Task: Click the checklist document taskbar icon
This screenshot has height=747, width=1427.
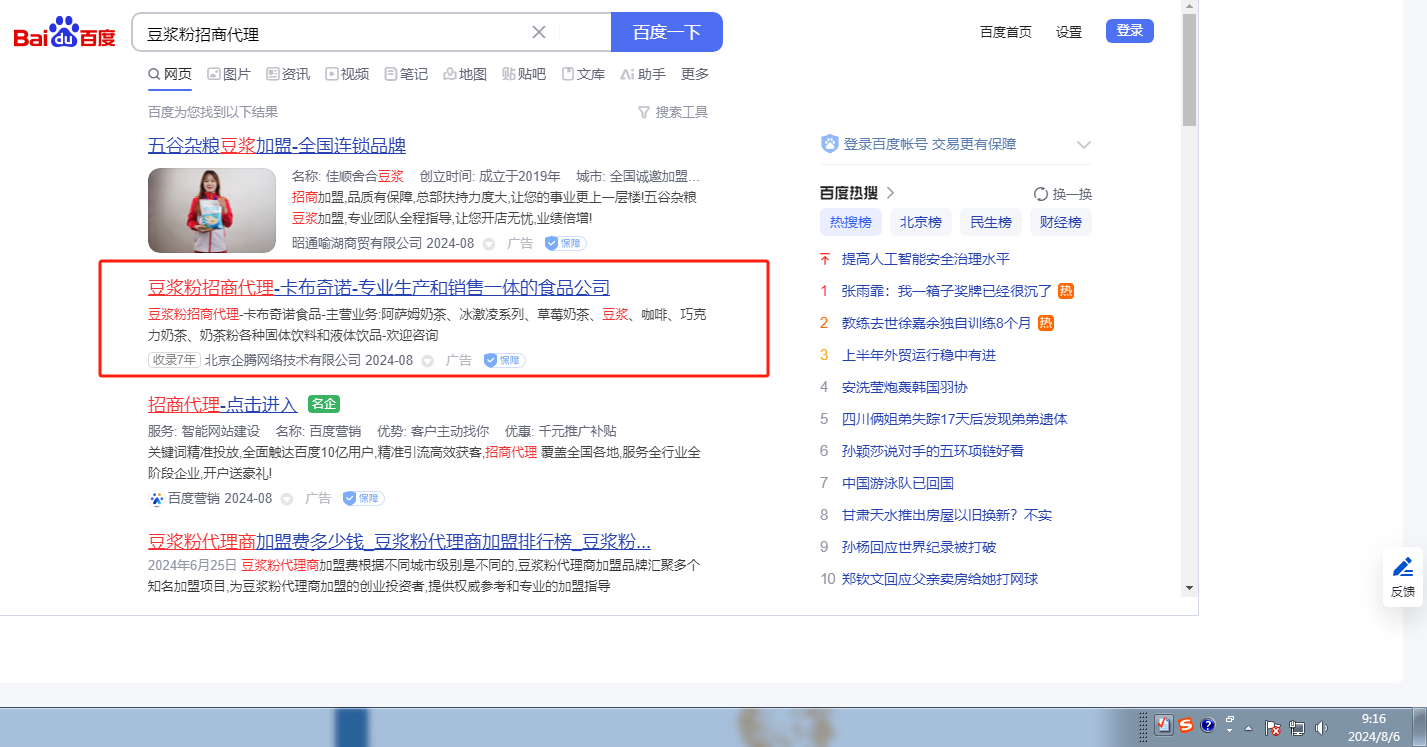Action: click(1164, 726)
